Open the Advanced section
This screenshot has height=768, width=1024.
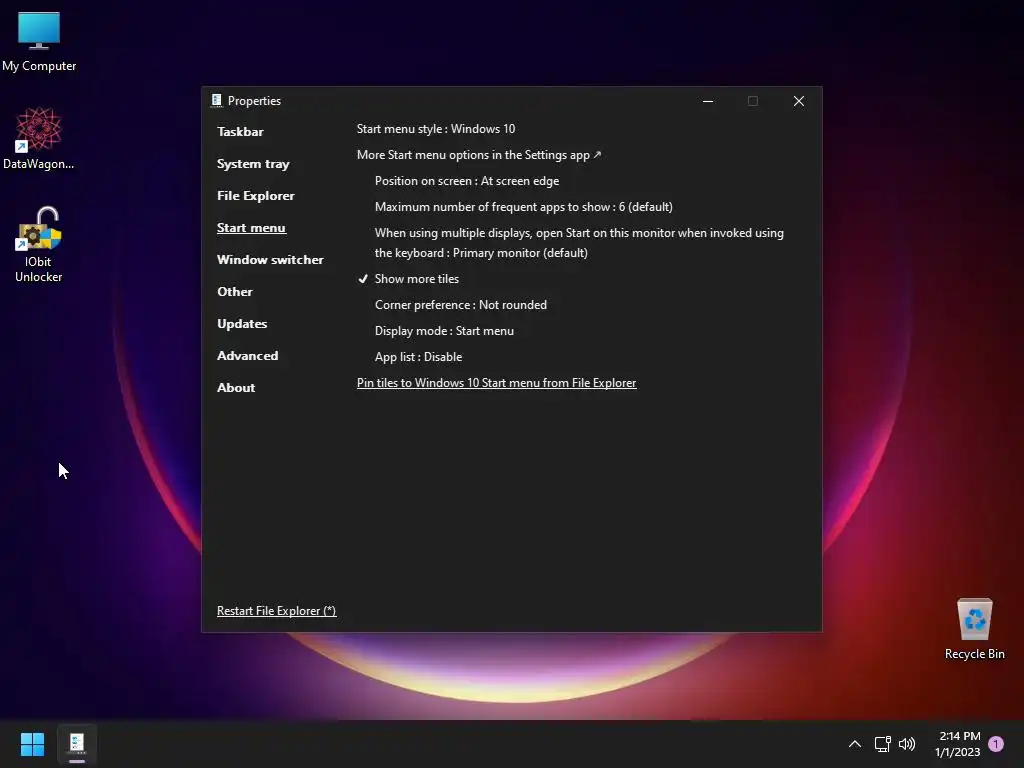click(x=248, y=356)
